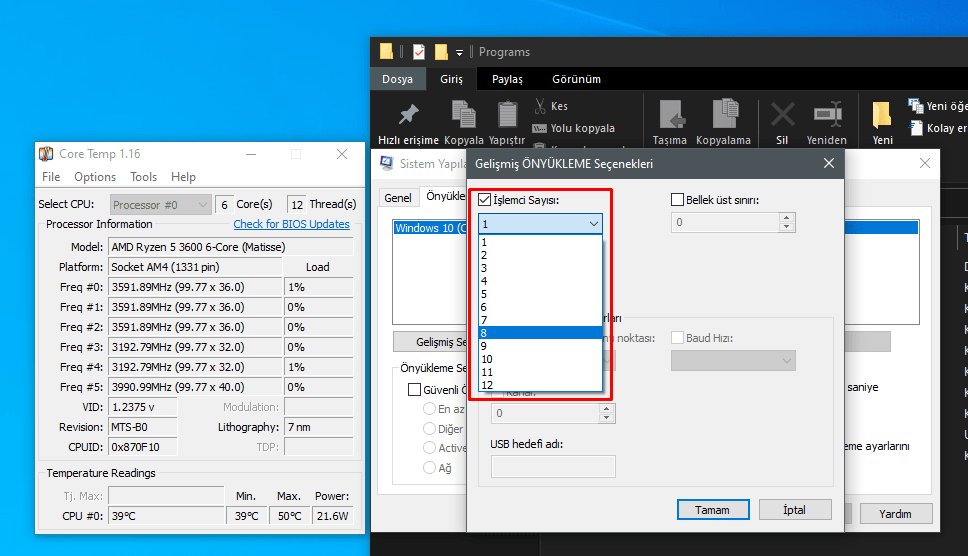Image resolution: width=968 pixels, height=556 pixels.
Task: Click Hızlı erişime pin icon in Explorer ribbon
Action: [x=408, y=114]
